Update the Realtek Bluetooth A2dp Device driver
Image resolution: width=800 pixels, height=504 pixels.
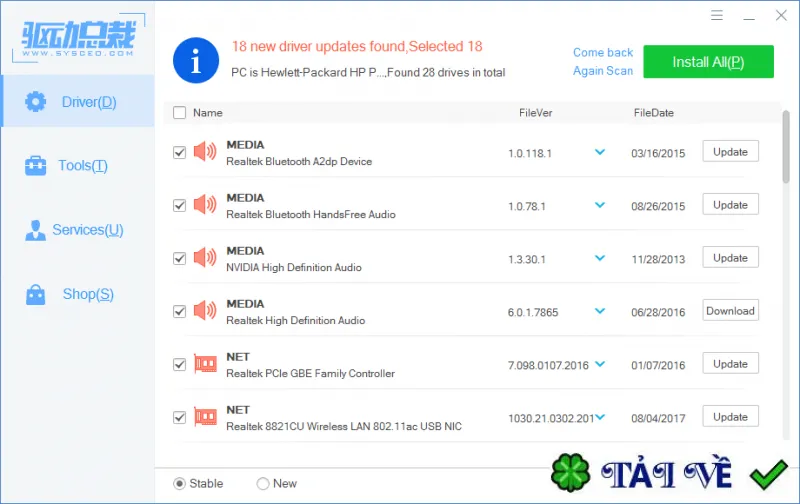730,152
